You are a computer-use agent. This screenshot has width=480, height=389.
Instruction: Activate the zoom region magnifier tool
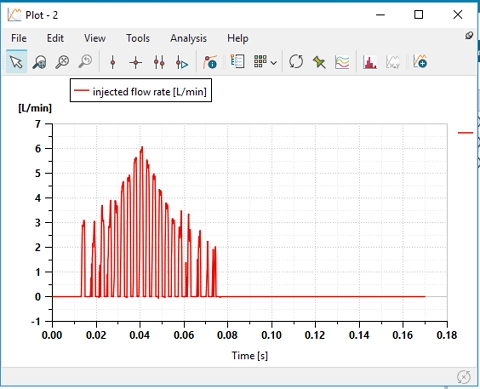pyautogui.click(x=39, y=62)
